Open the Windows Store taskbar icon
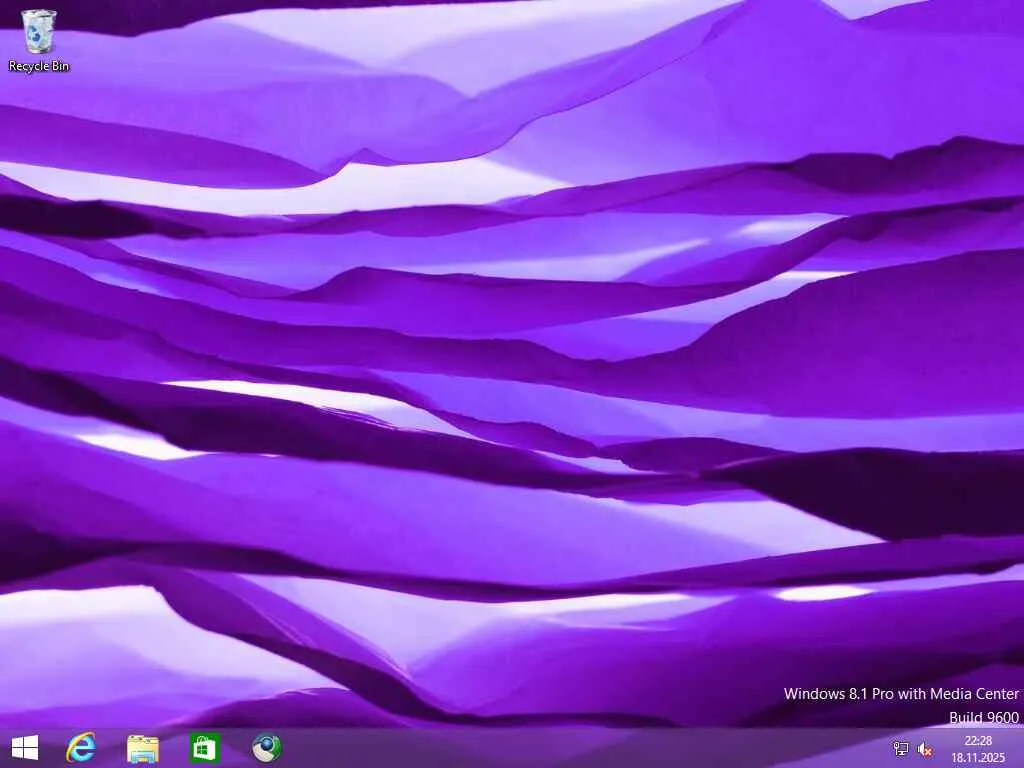This screenshot has height=768, width=1024. click(x=204, y=748)
